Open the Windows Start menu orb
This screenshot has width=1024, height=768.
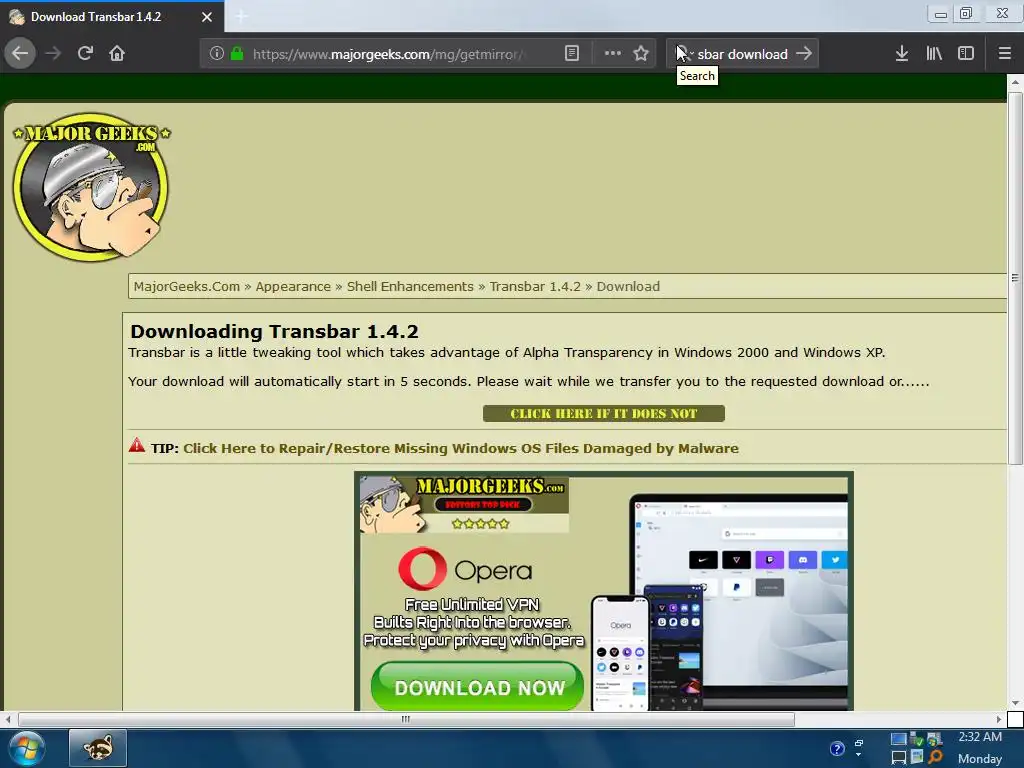coord(27,748)
